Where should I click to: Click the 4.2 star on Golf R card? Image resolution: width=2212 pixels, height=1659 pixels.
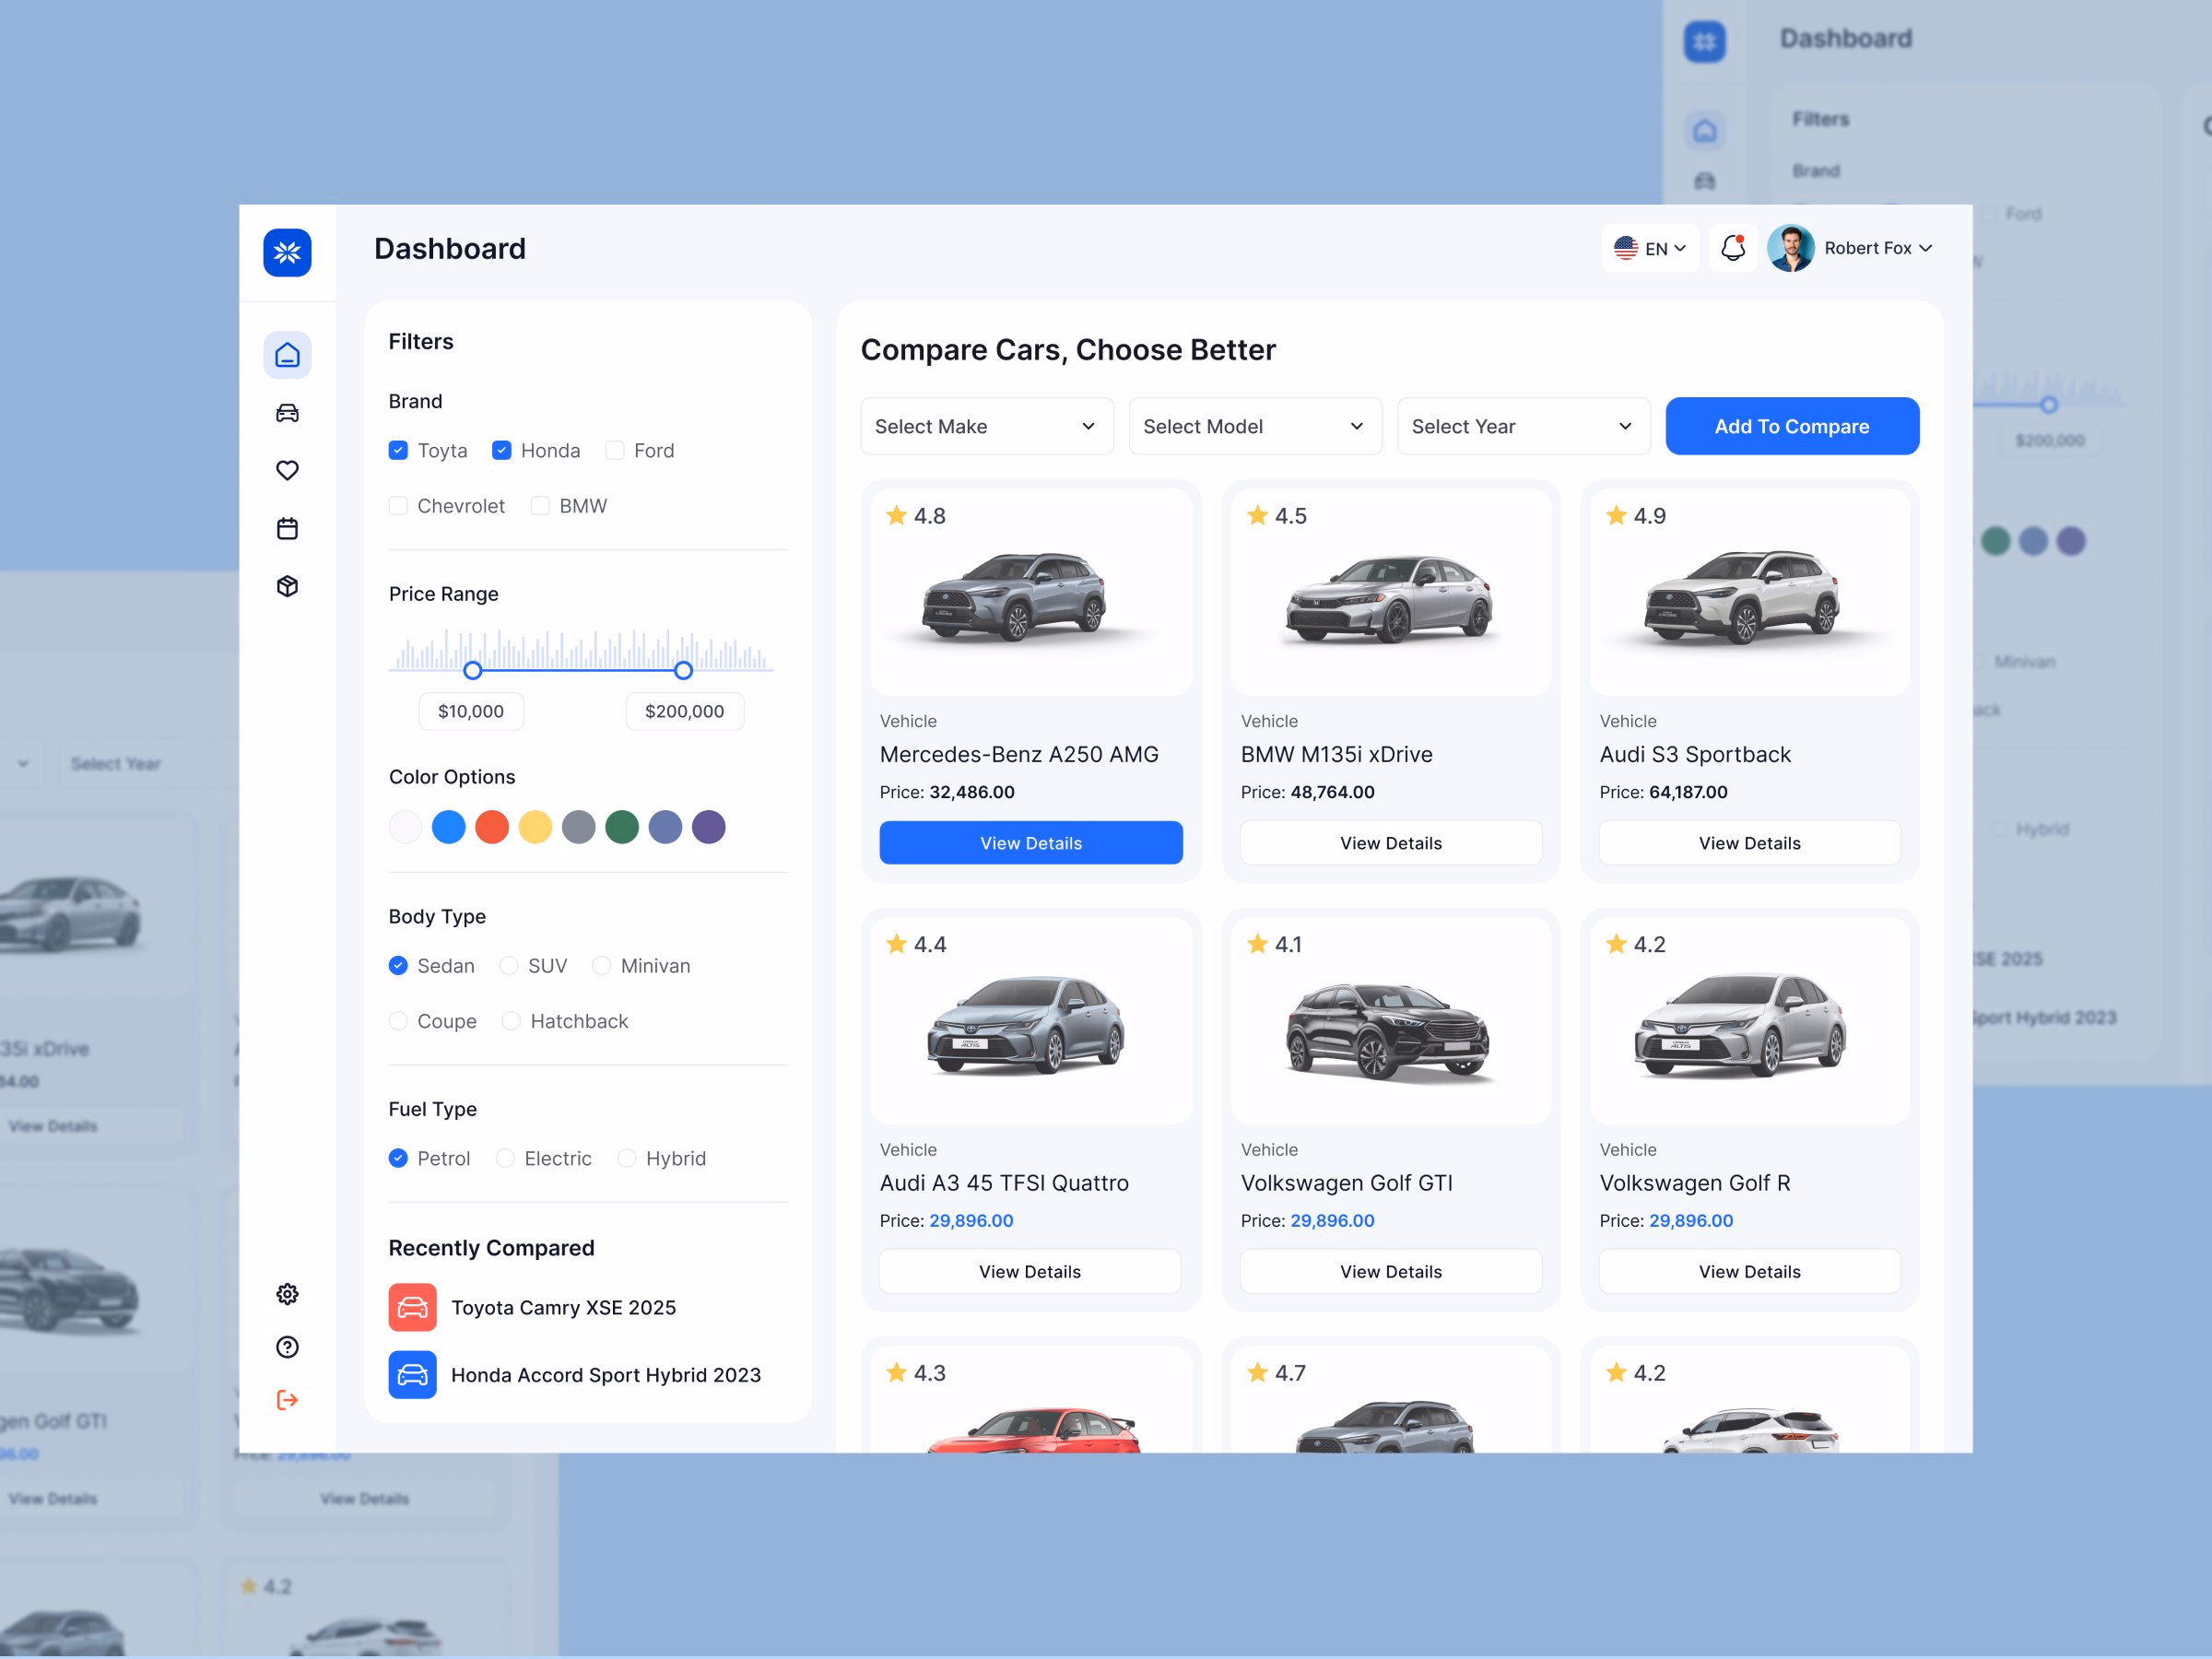point(1616,943)
